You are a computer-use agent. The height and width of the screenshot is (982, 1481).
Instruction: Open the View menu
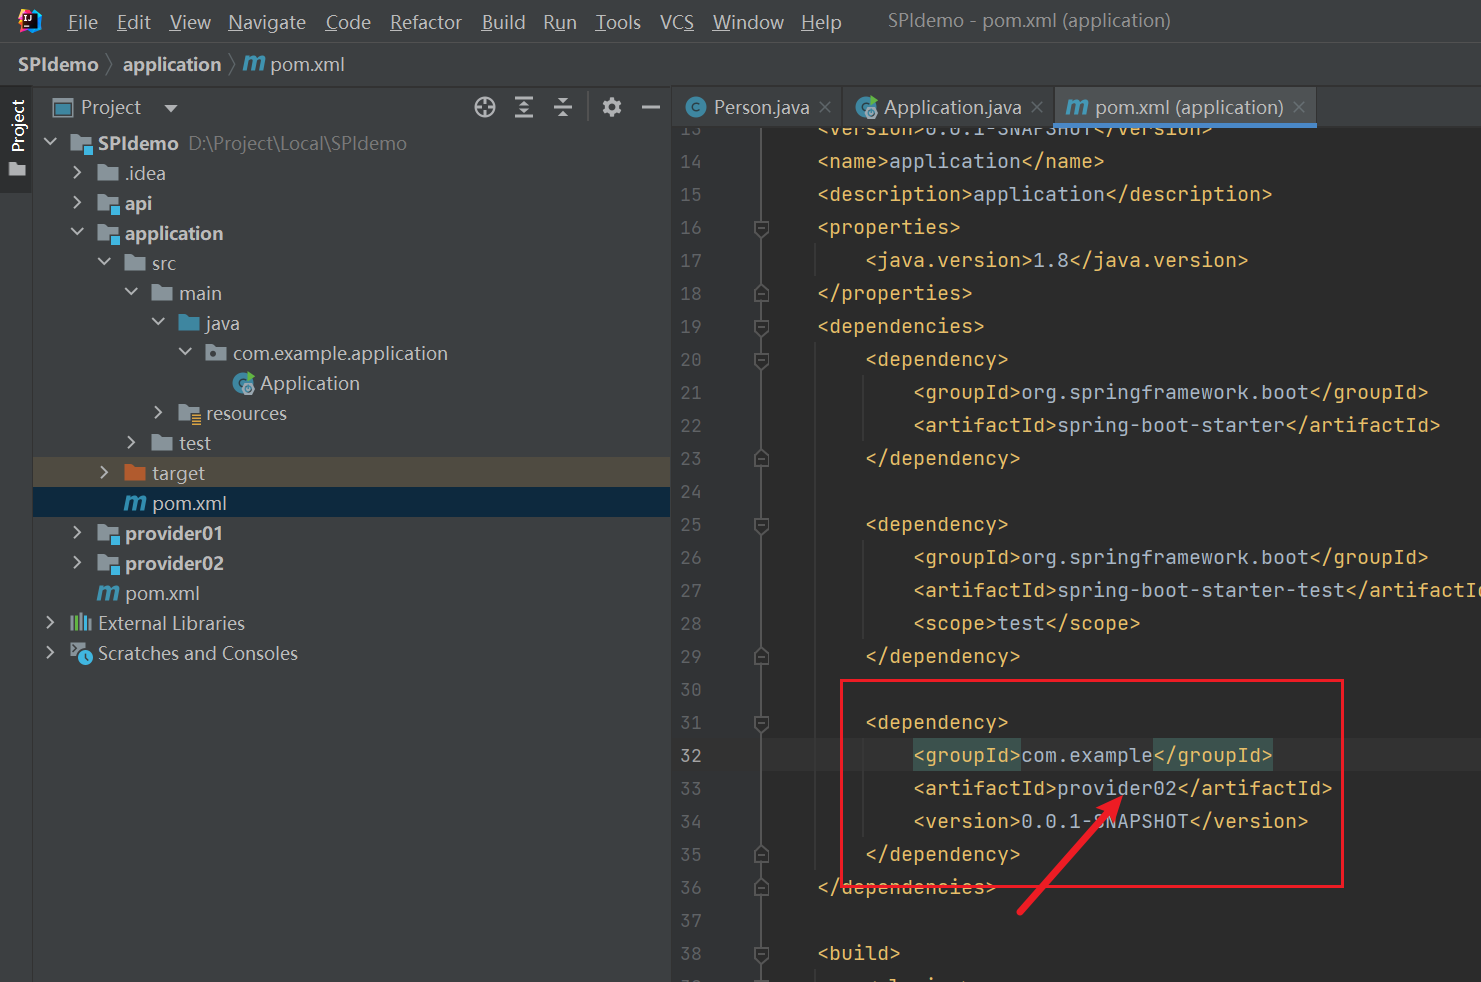(190, 22)
